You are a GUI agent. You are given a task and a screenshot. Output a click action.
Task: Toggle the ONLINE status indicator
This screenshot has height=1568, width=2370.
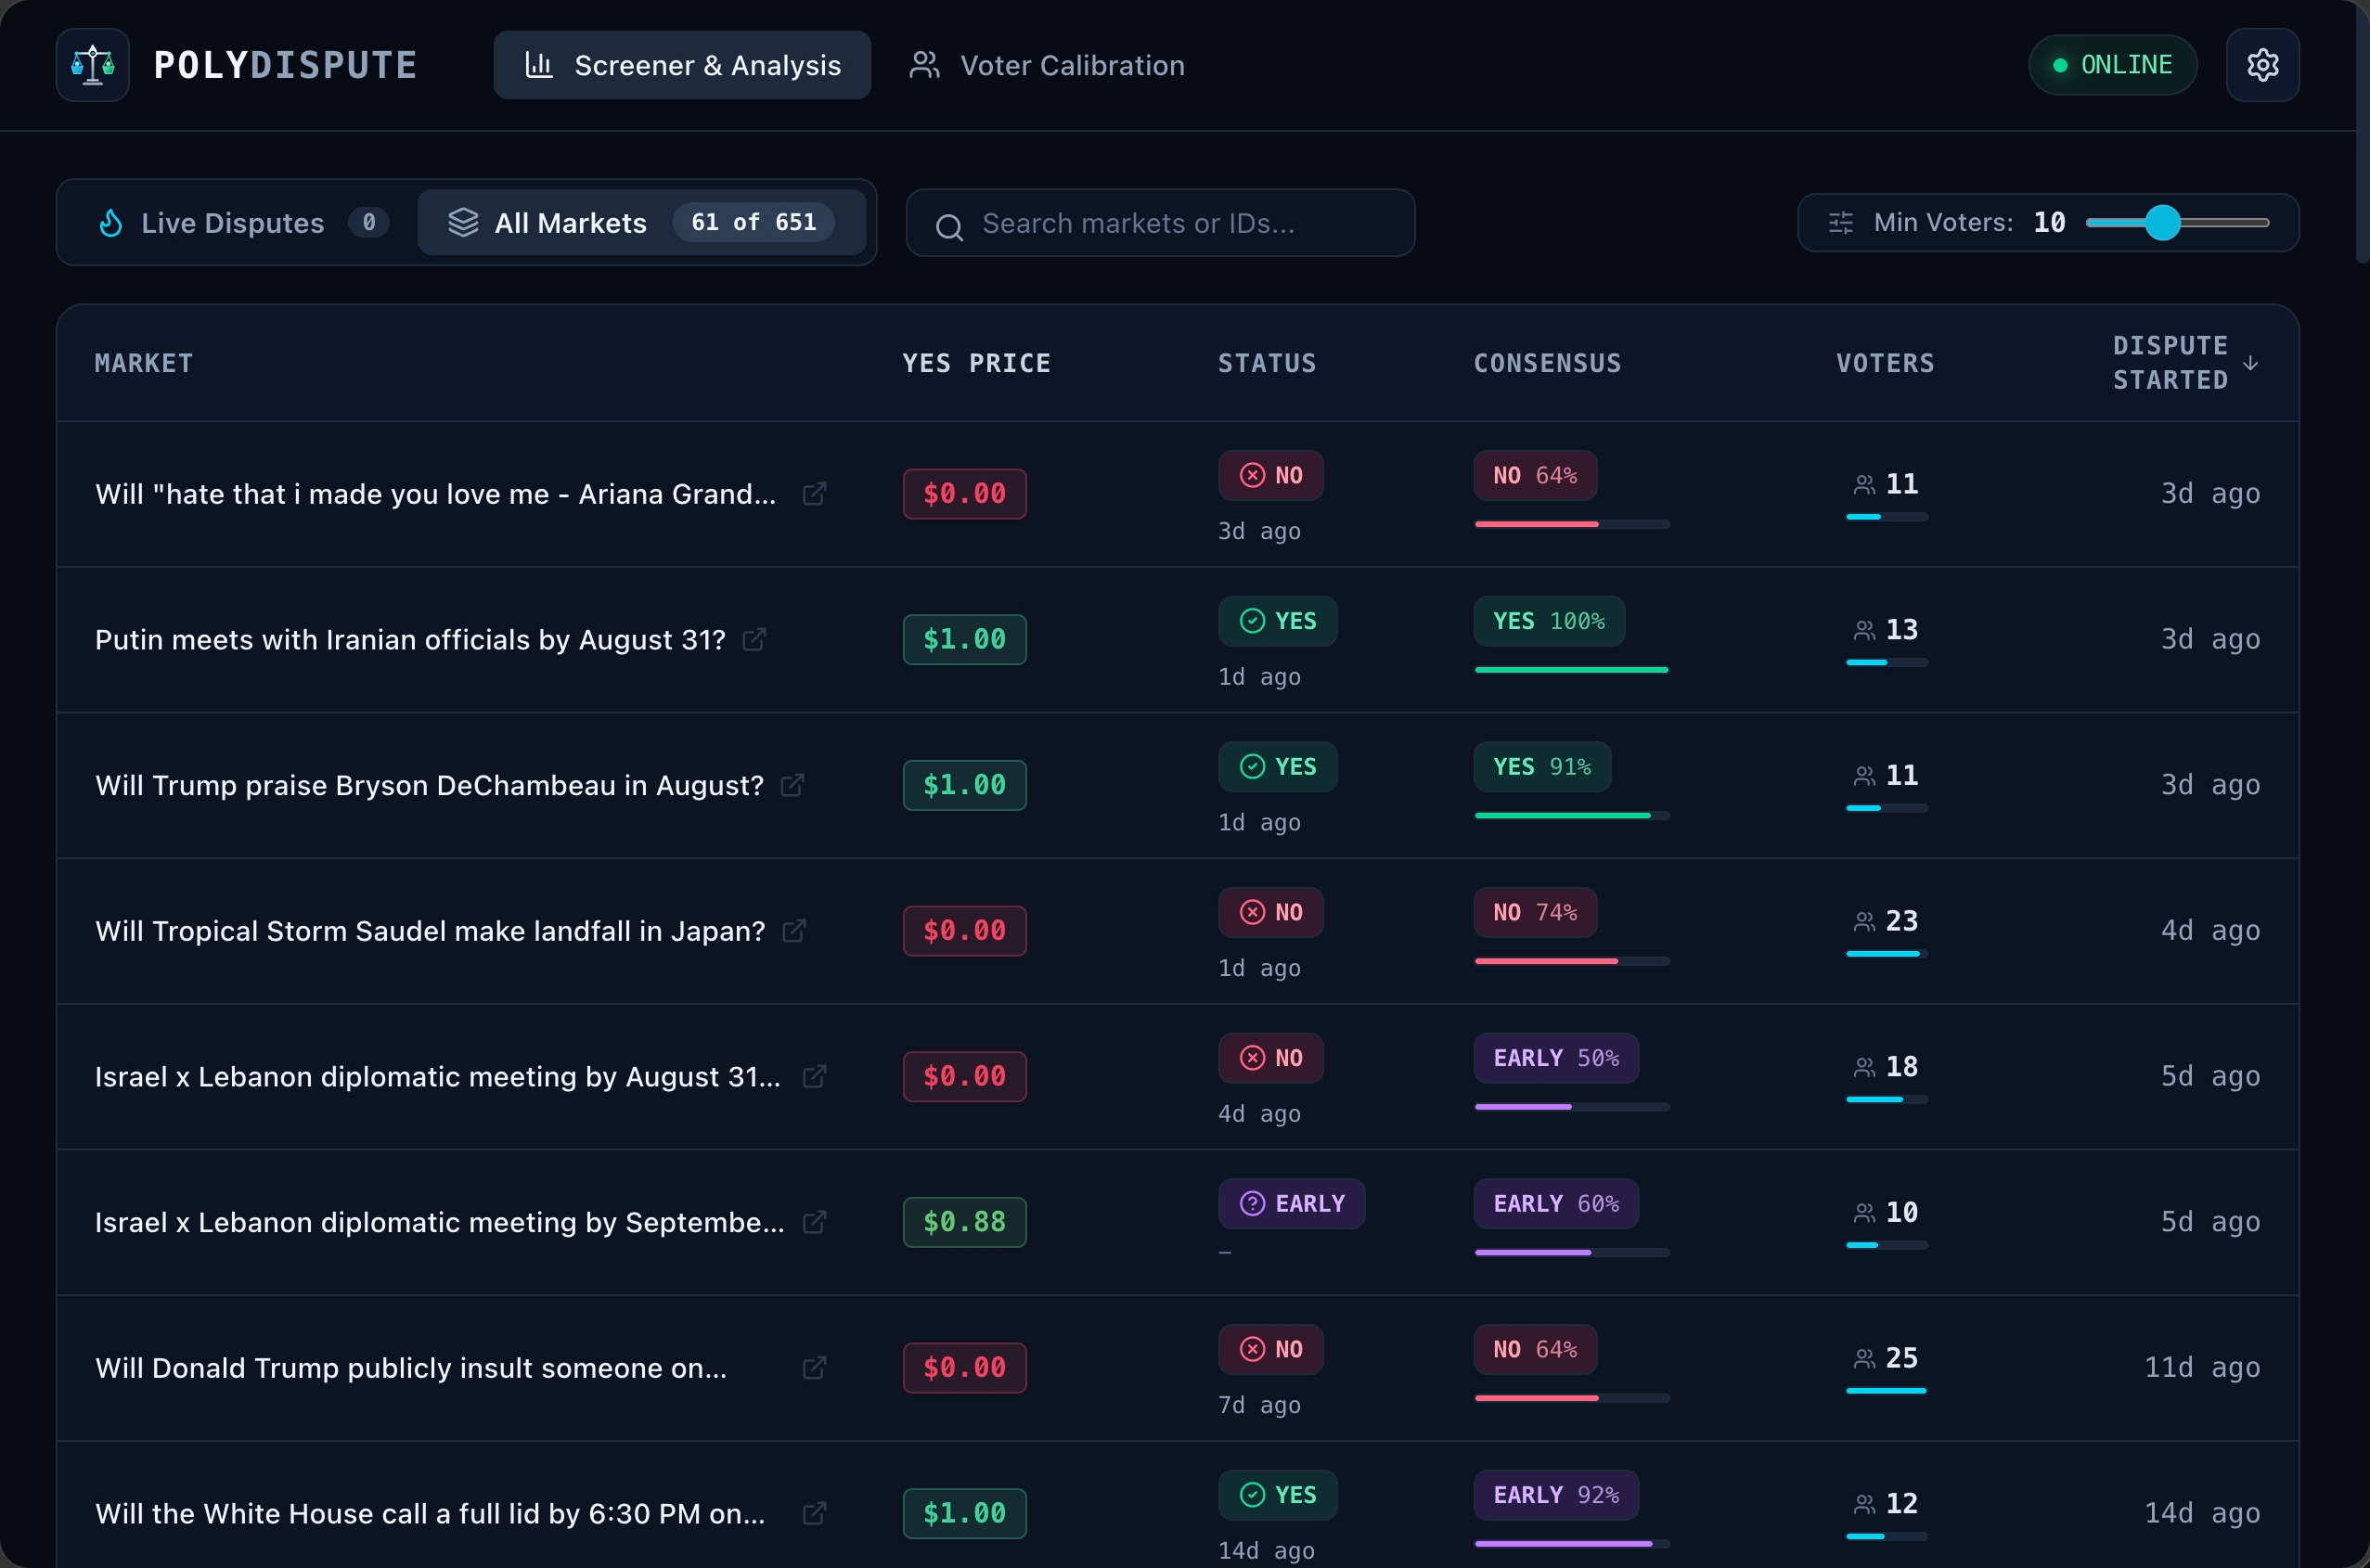pyautogui.click(x=2112, y=65)
